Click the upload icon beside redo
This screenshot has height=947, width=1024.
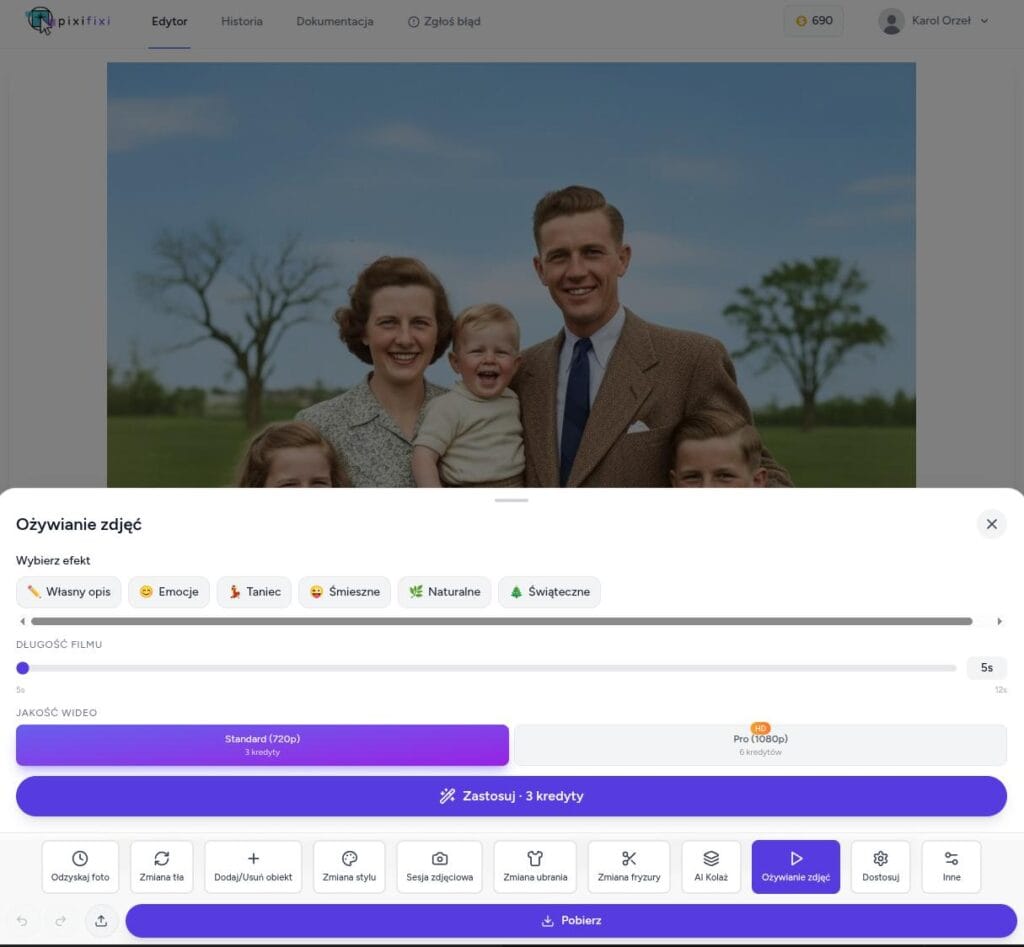pyautogui.click(x=101, y=921)
